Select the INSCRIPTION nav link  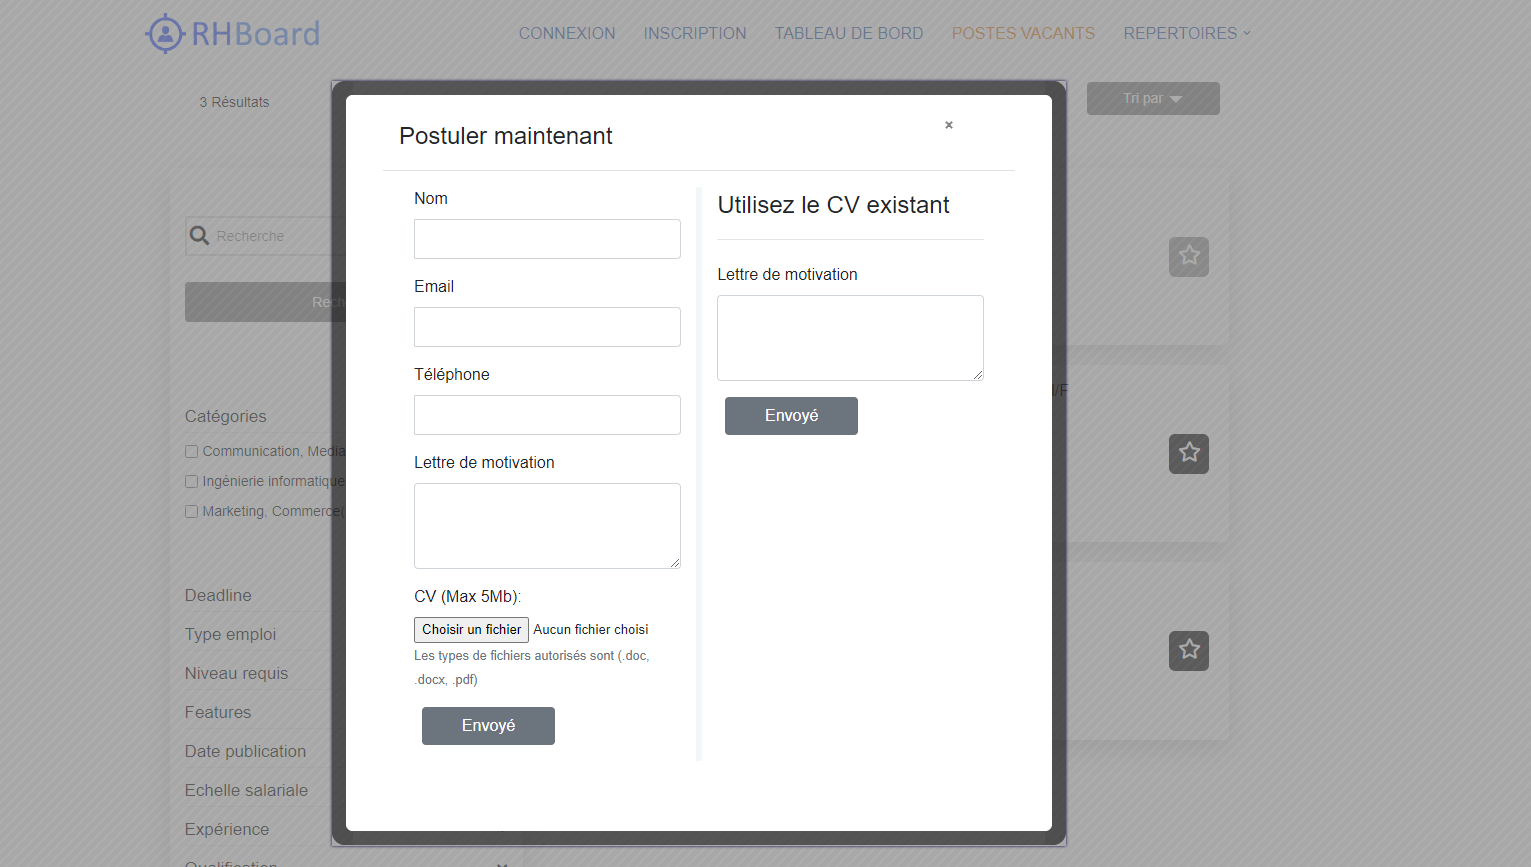point(695,34)
